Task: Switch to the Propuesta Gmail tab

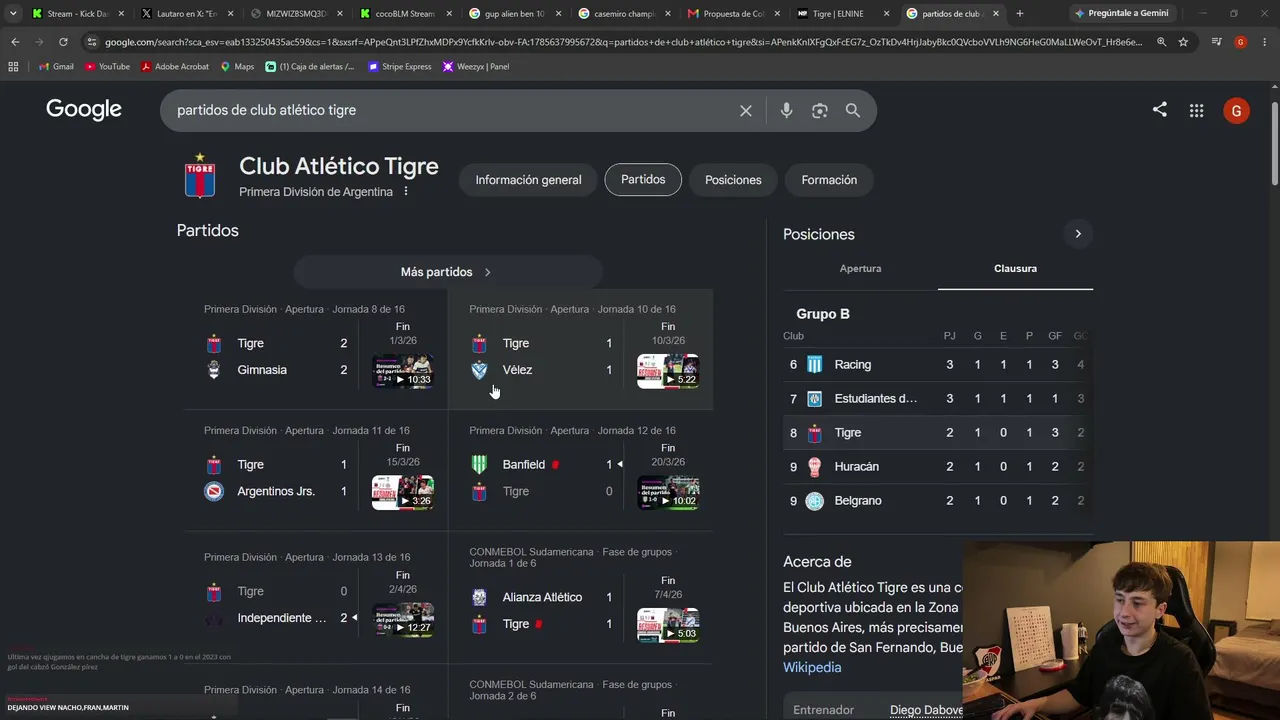Action: pos(733,14)
